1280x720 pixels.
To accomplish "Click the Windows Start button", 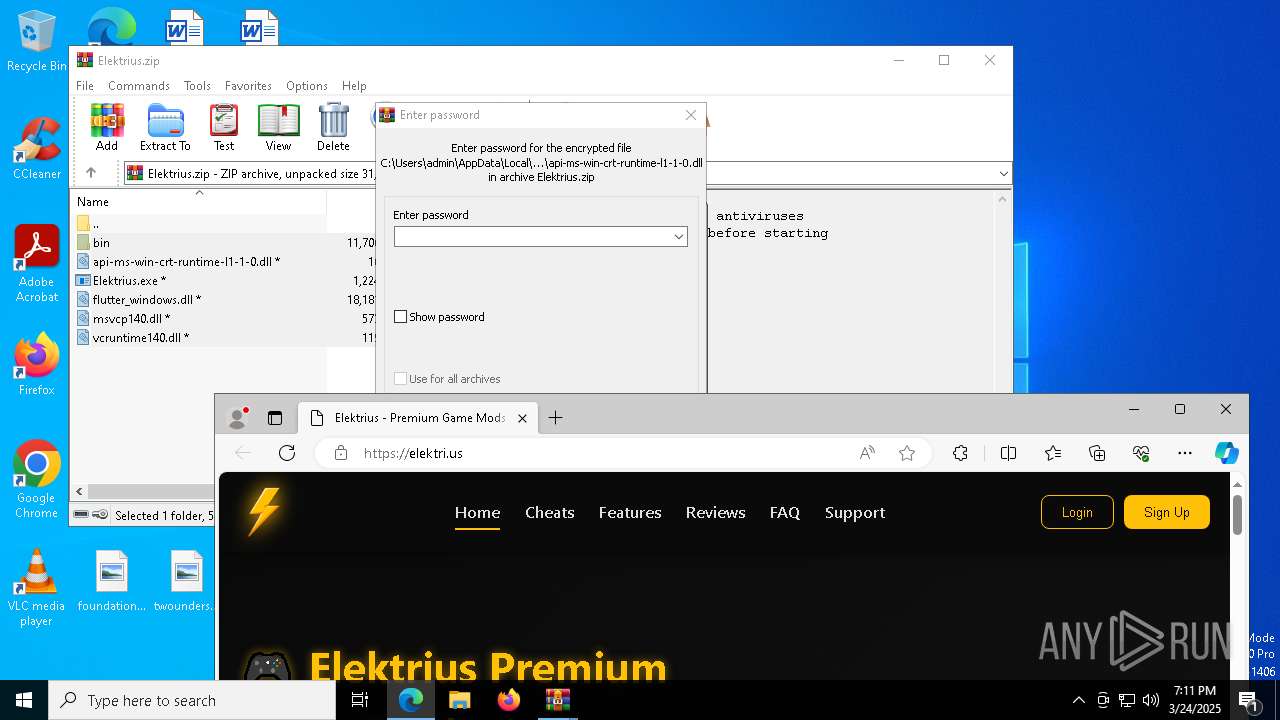I will 24,700.
